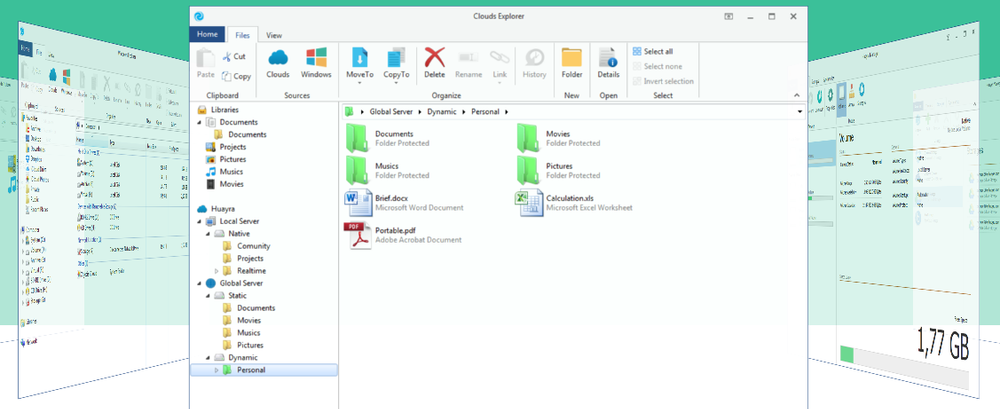Click Dynamic in breadcrumb path
The height and width of the screenshot is (409, 1000).
pos(442,112)
